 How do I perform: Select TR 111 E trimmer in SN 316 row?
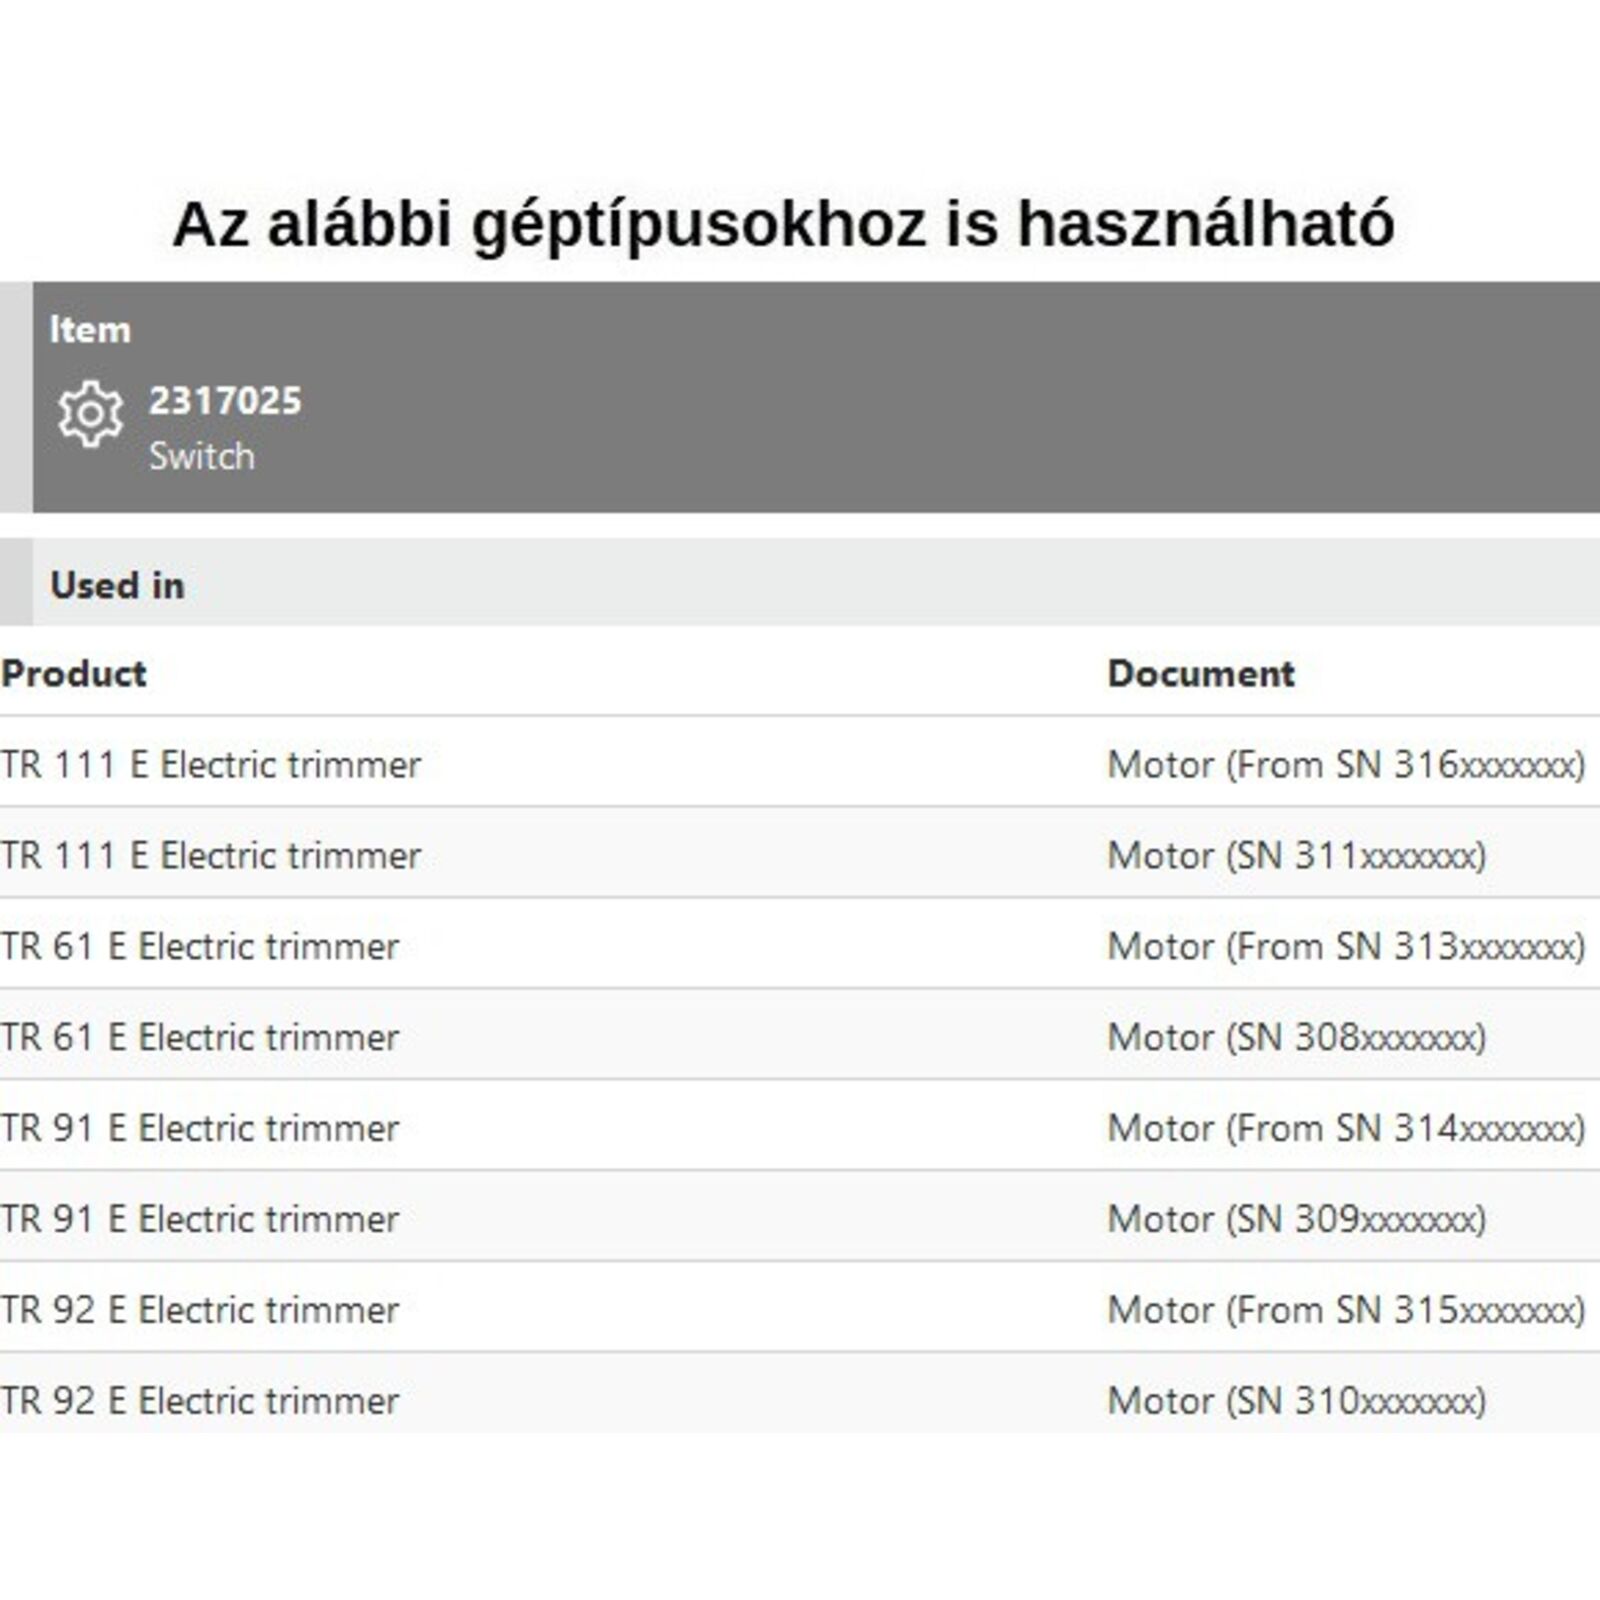point(211,765)
